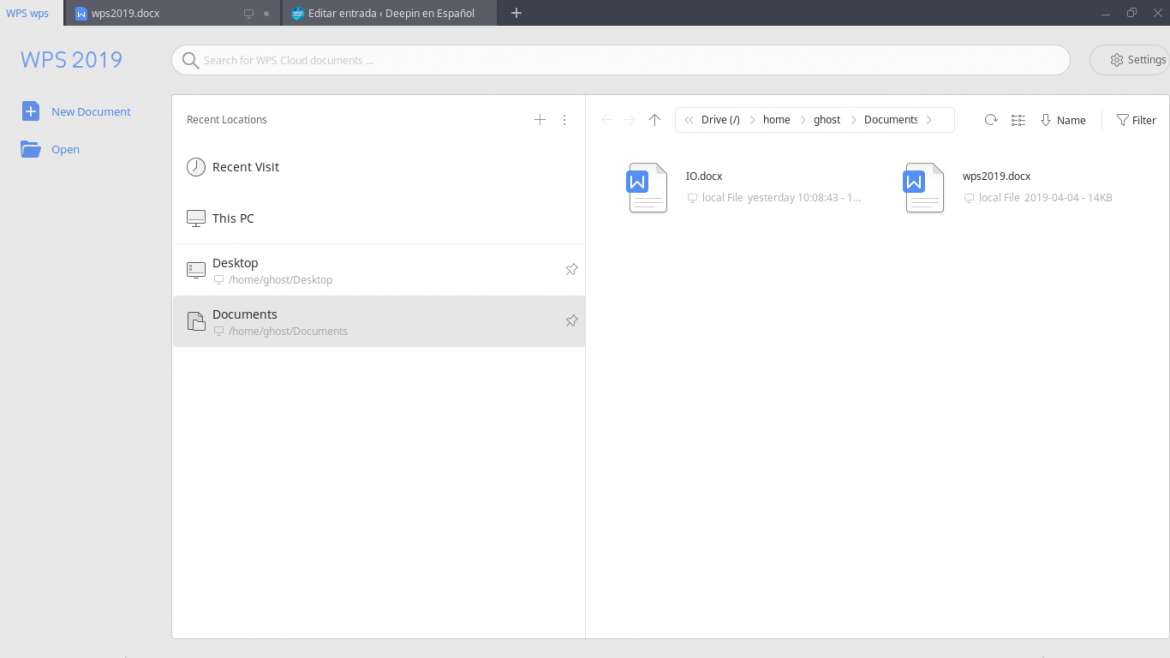Pin the Documents location
Screen dimensions: 1170x658
click(572, 321)
